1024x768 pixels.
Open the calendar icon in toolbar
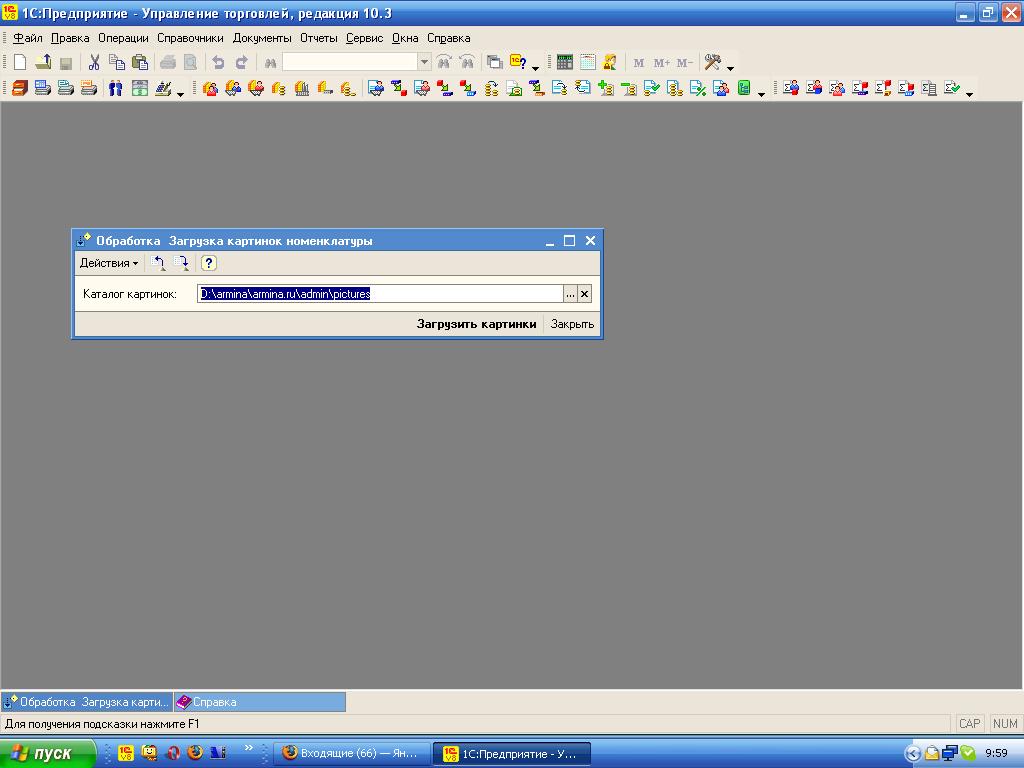tap(588, 63)
